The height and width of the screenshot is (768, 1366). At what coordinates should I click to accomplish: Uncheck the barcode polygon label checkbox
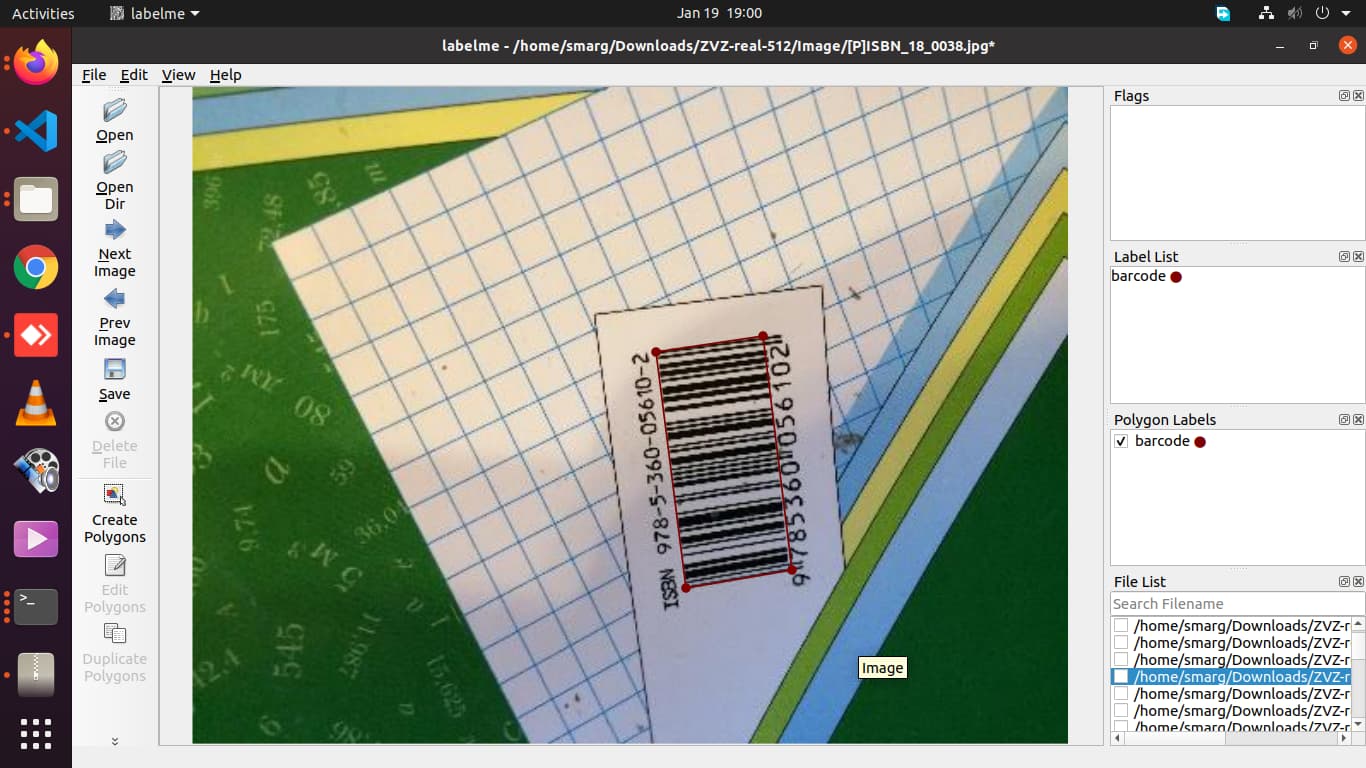1121,441
